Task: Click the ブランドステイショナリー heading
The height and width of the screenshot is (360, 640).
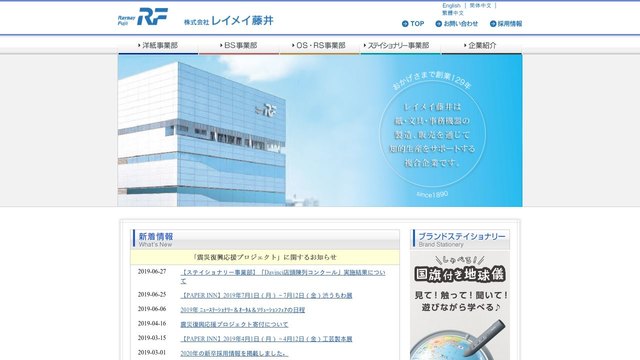Action: [461, 239]
